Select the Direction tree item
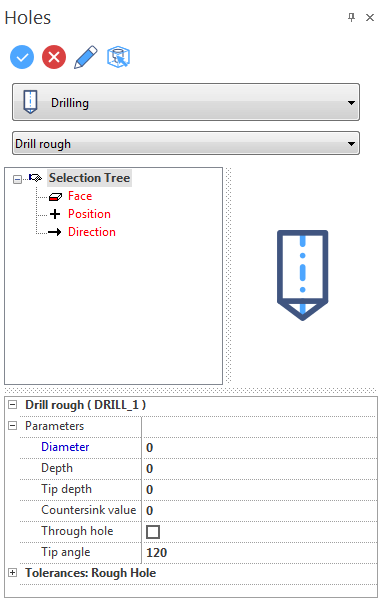The width and height of the screenshot is (381, 600). click(x=92, y=232)
